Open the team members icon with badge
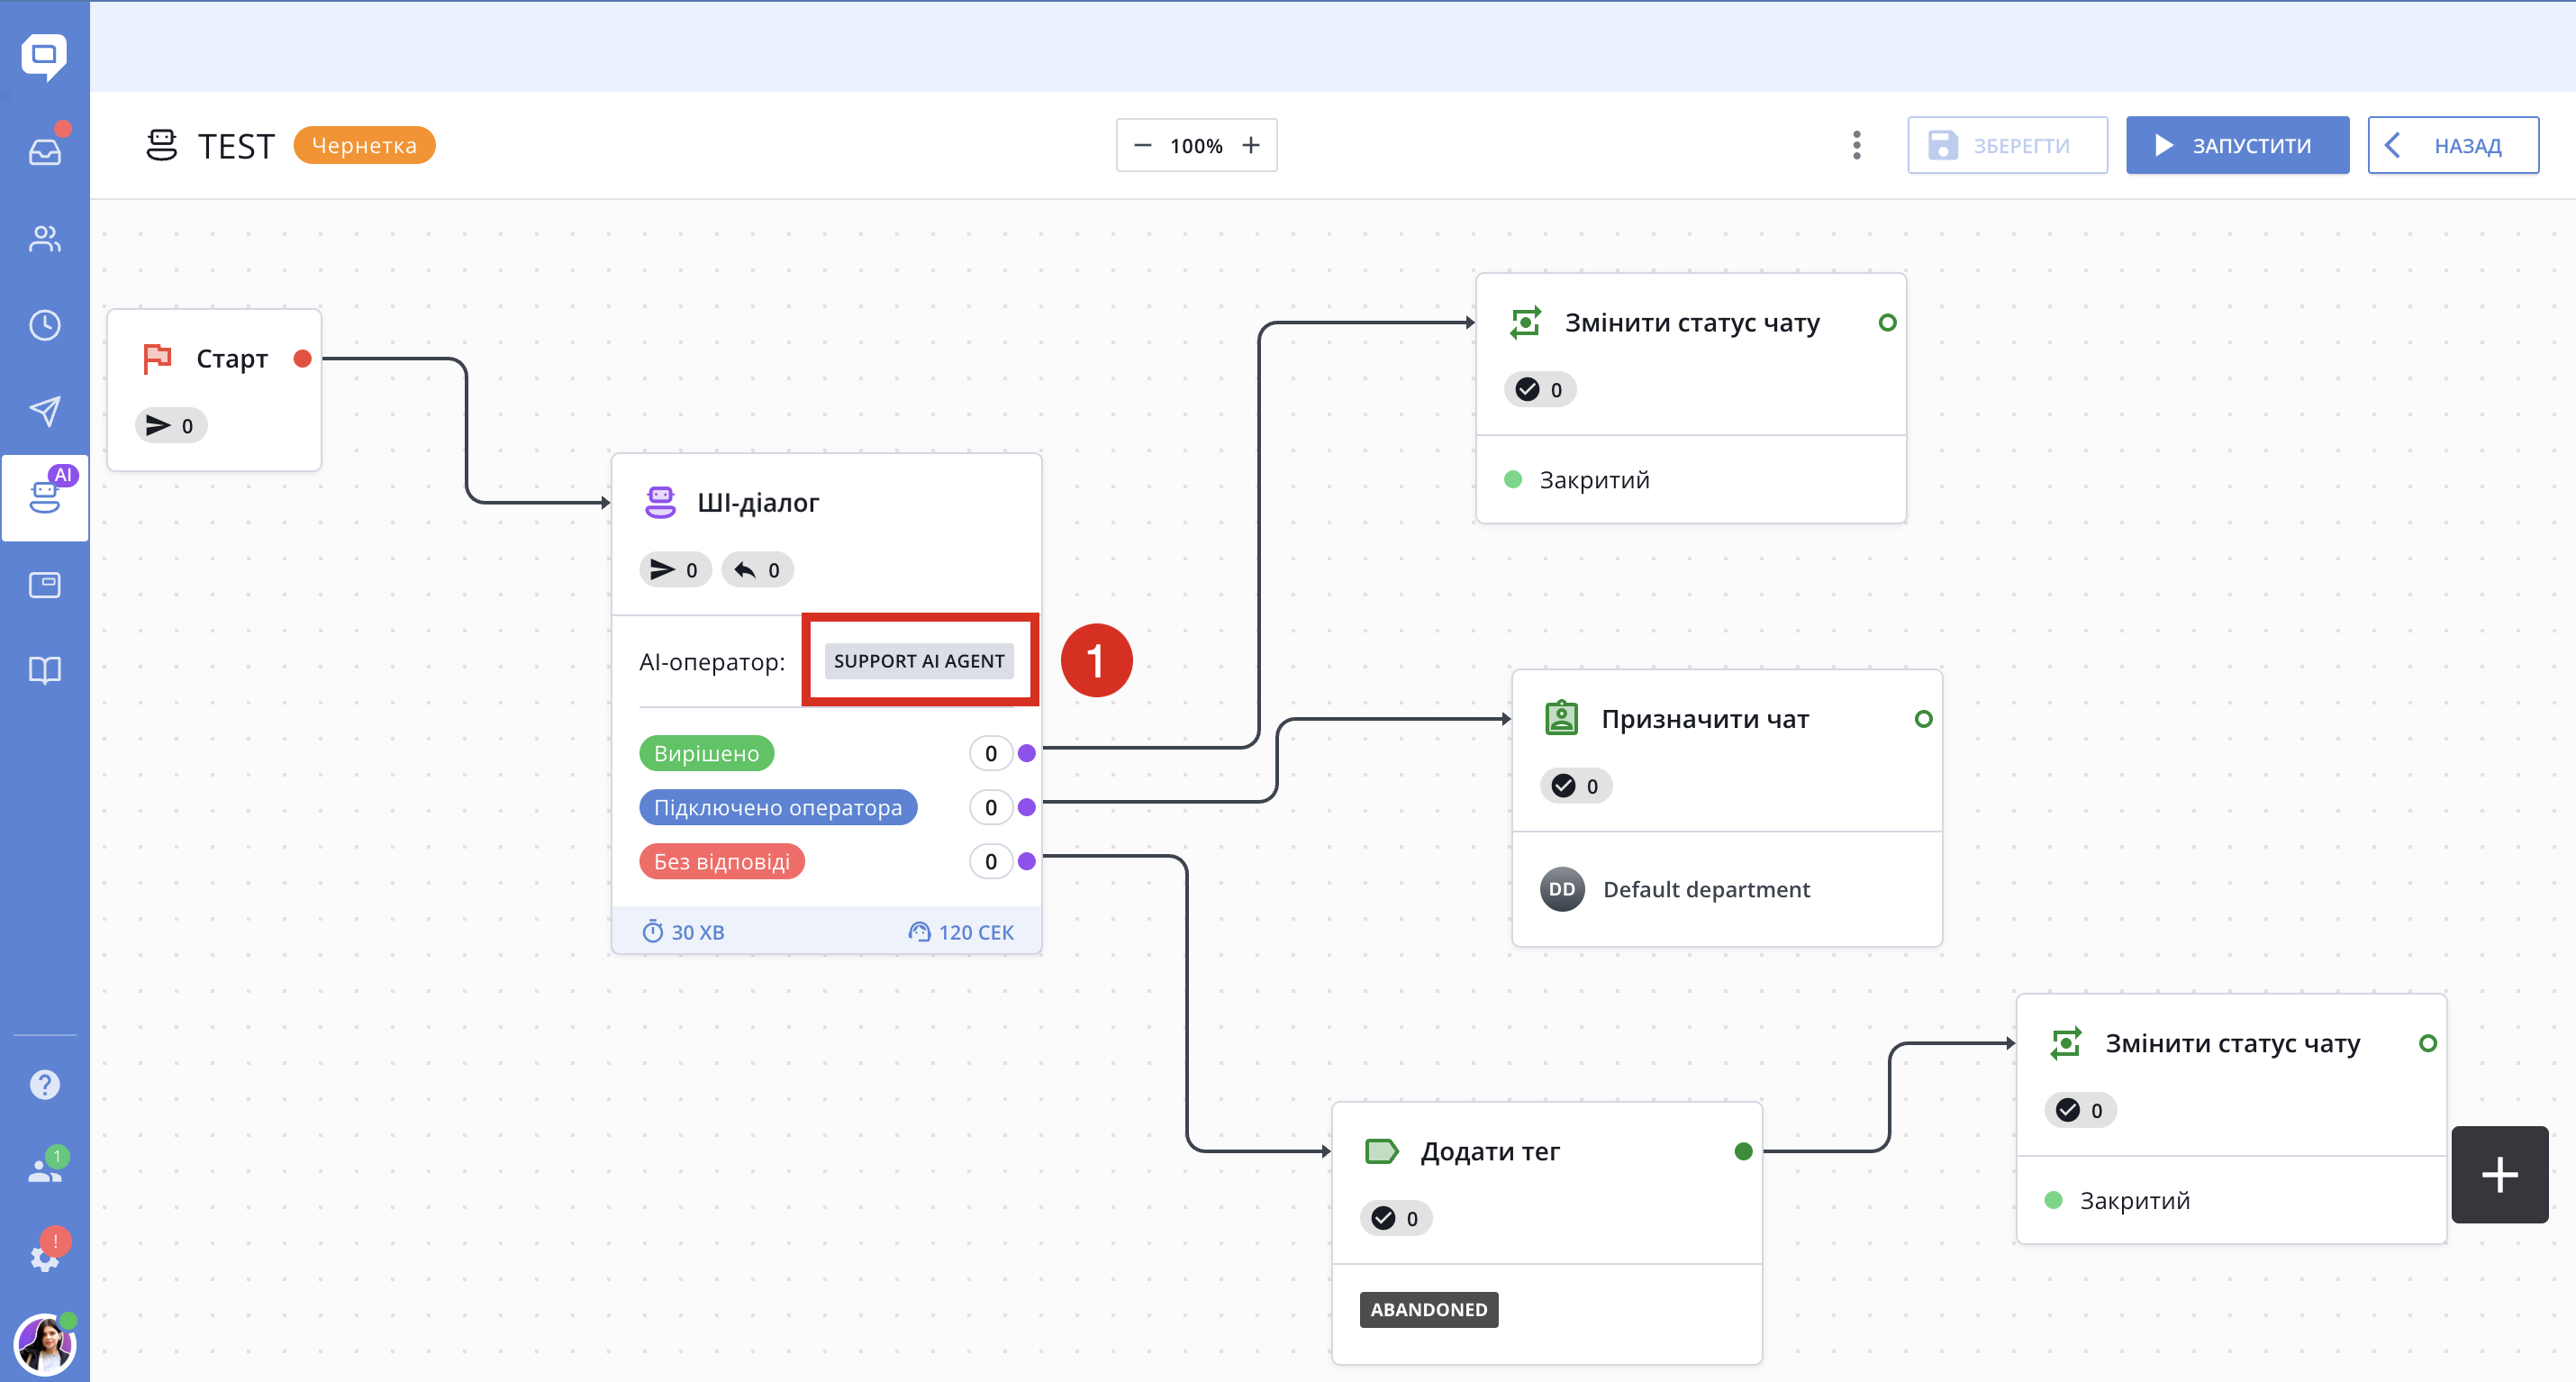2576x1382 pixels. 45,1169
